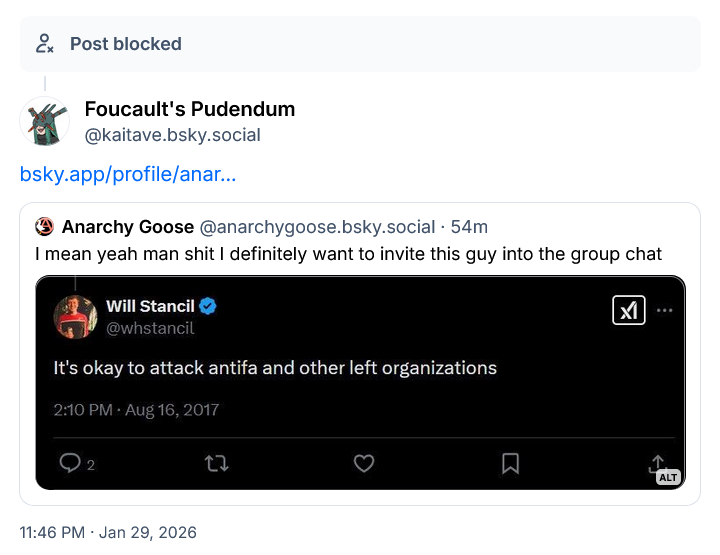Open the @kaitave.bsky.social handle

tap(172, 135)
